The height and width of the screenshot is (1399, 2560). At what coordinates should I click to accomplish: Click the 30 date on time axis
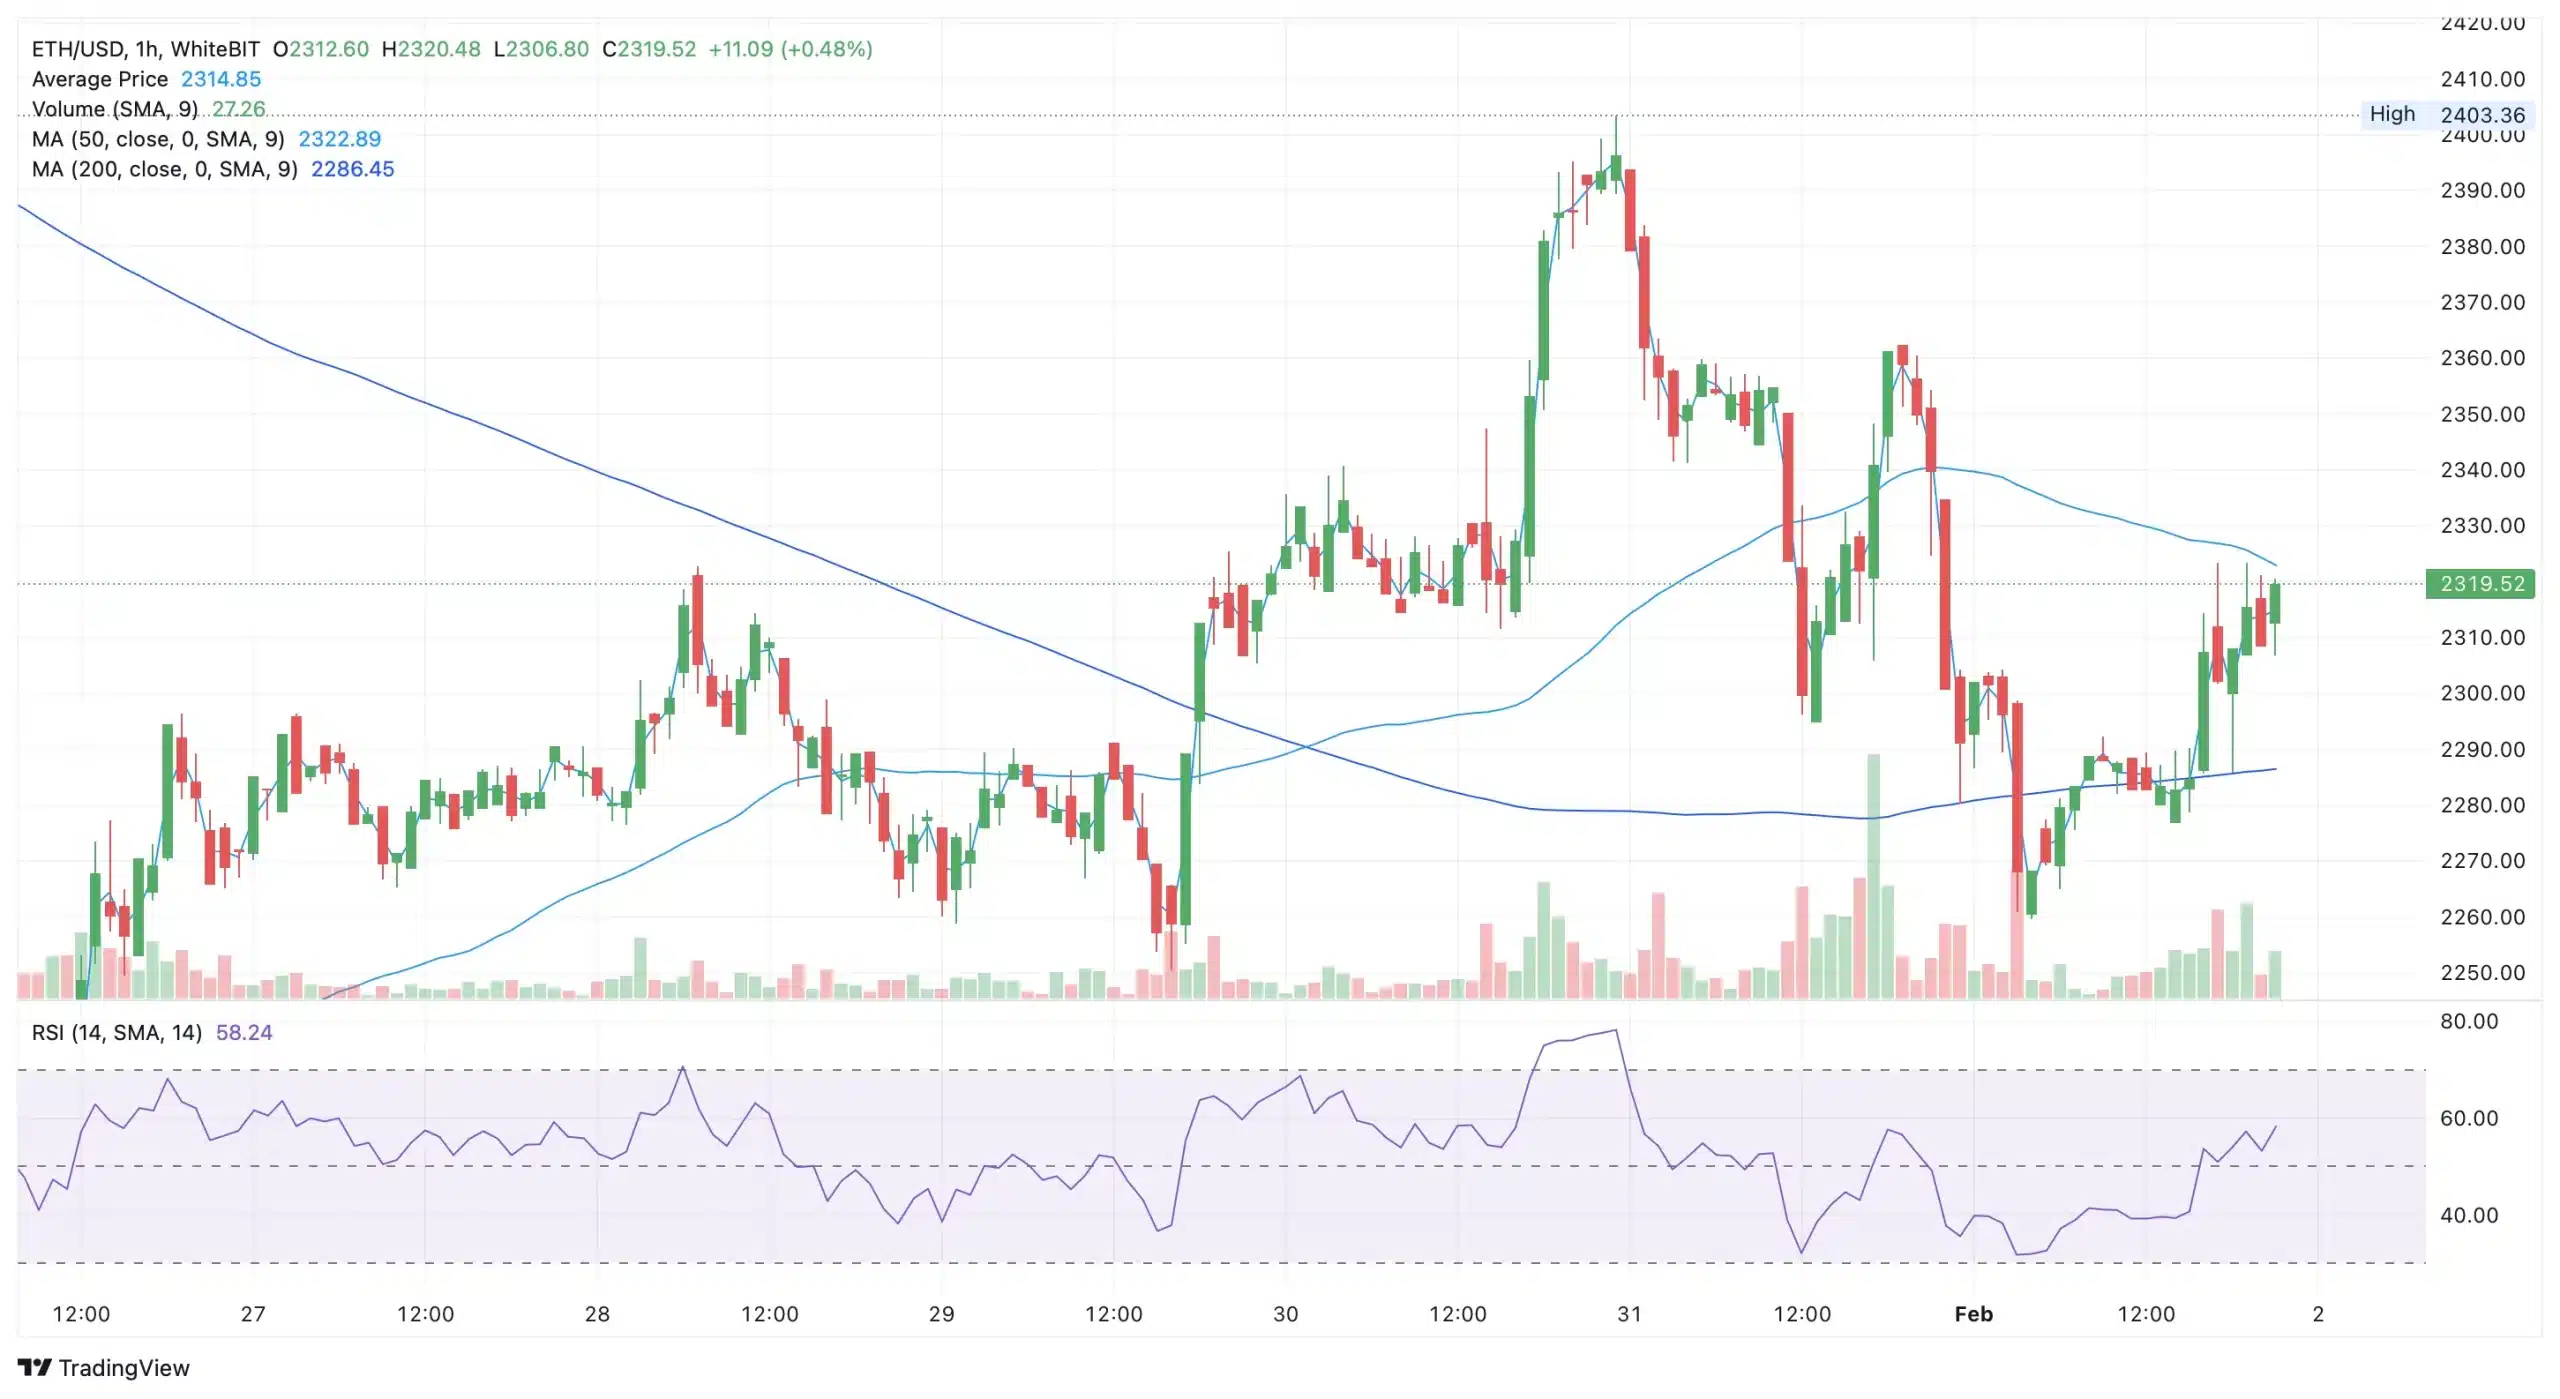[x=1285, y=1314]
